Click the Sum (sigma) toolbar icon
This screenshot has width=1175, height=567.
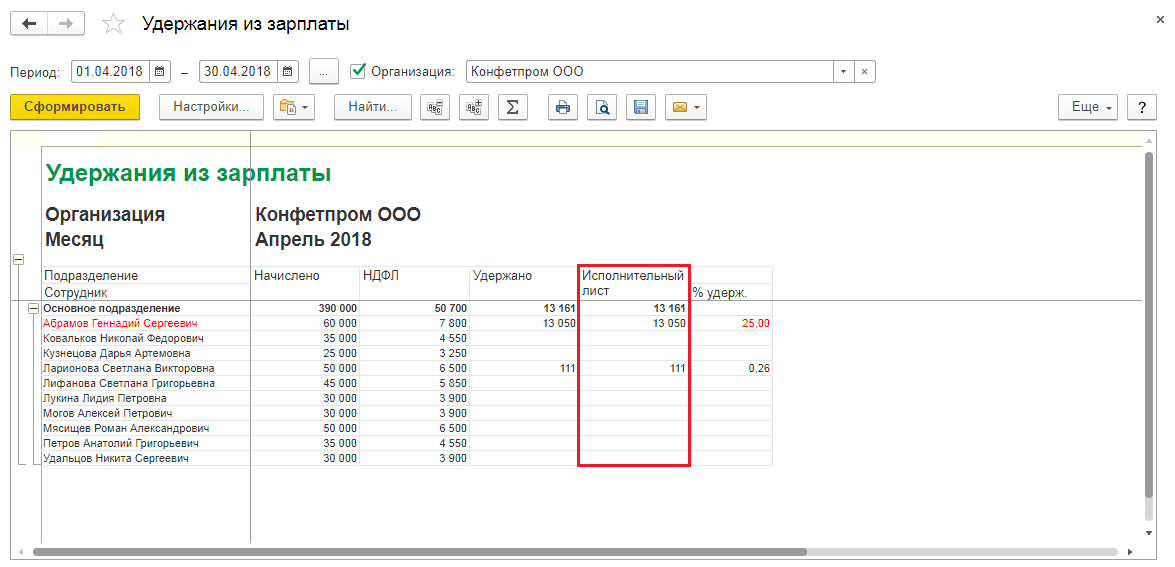coord(512,107)
